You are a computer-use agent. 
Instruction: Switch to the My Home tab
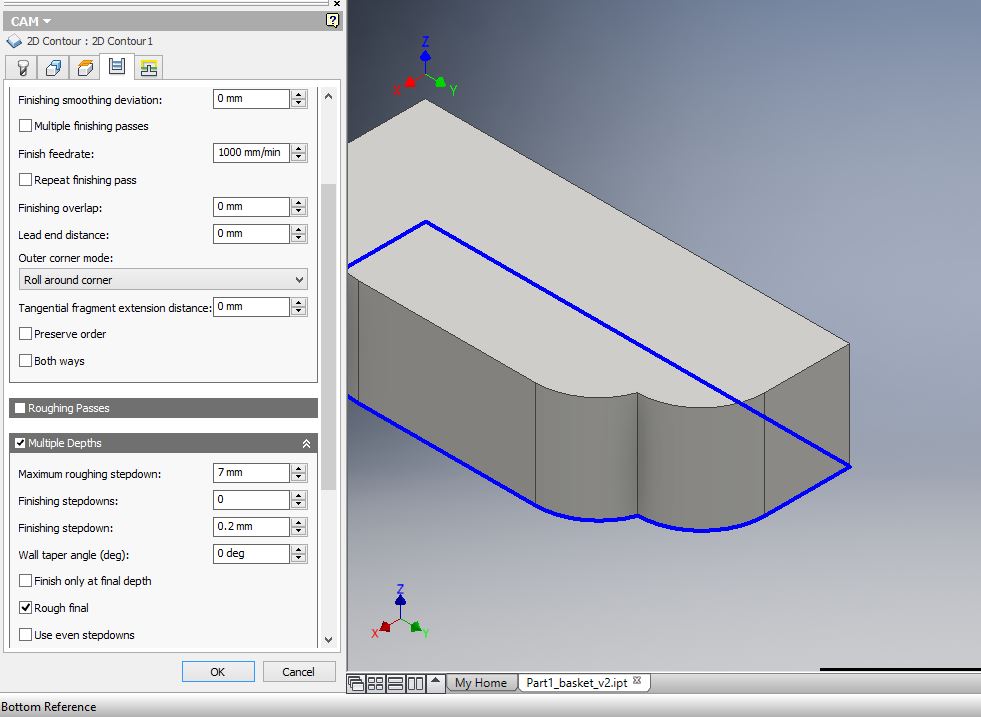480,683
